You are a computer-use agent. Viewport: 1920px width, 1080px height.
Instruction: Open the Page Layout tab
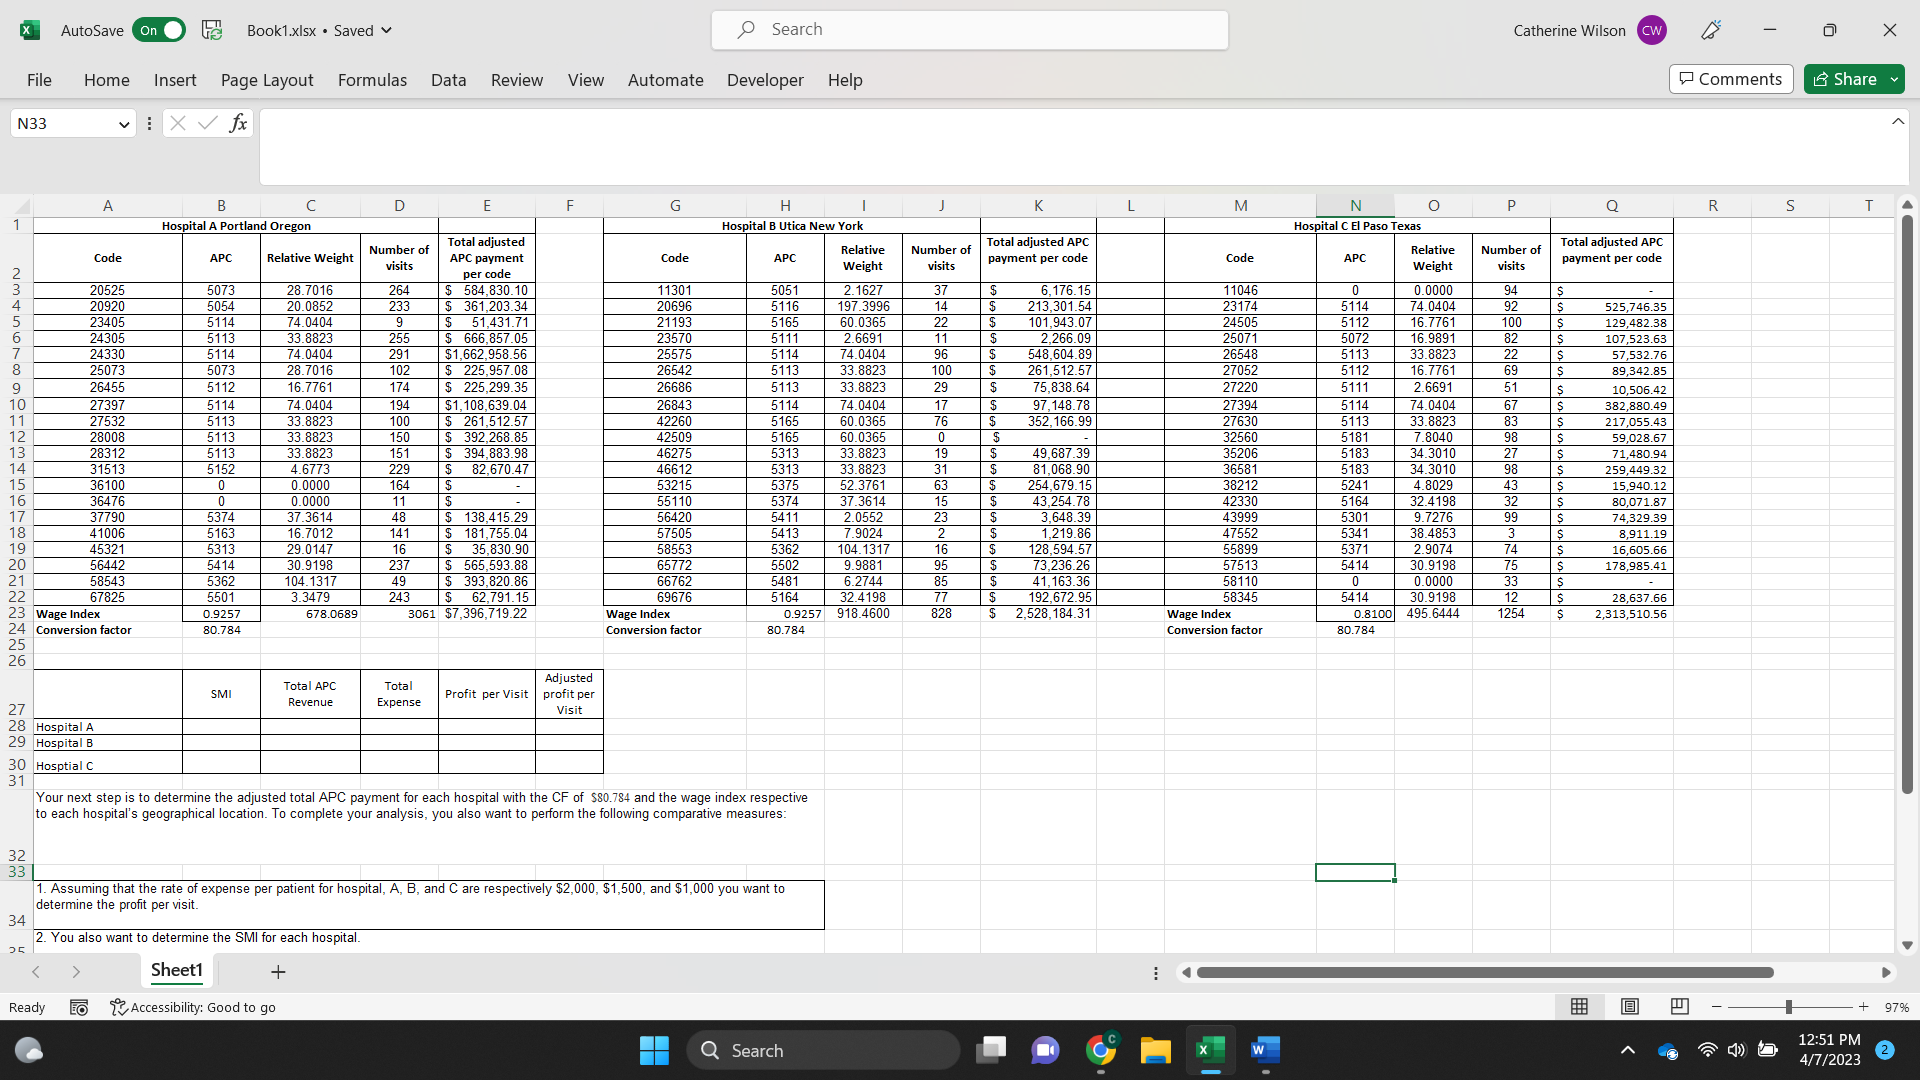coord(267,80)
